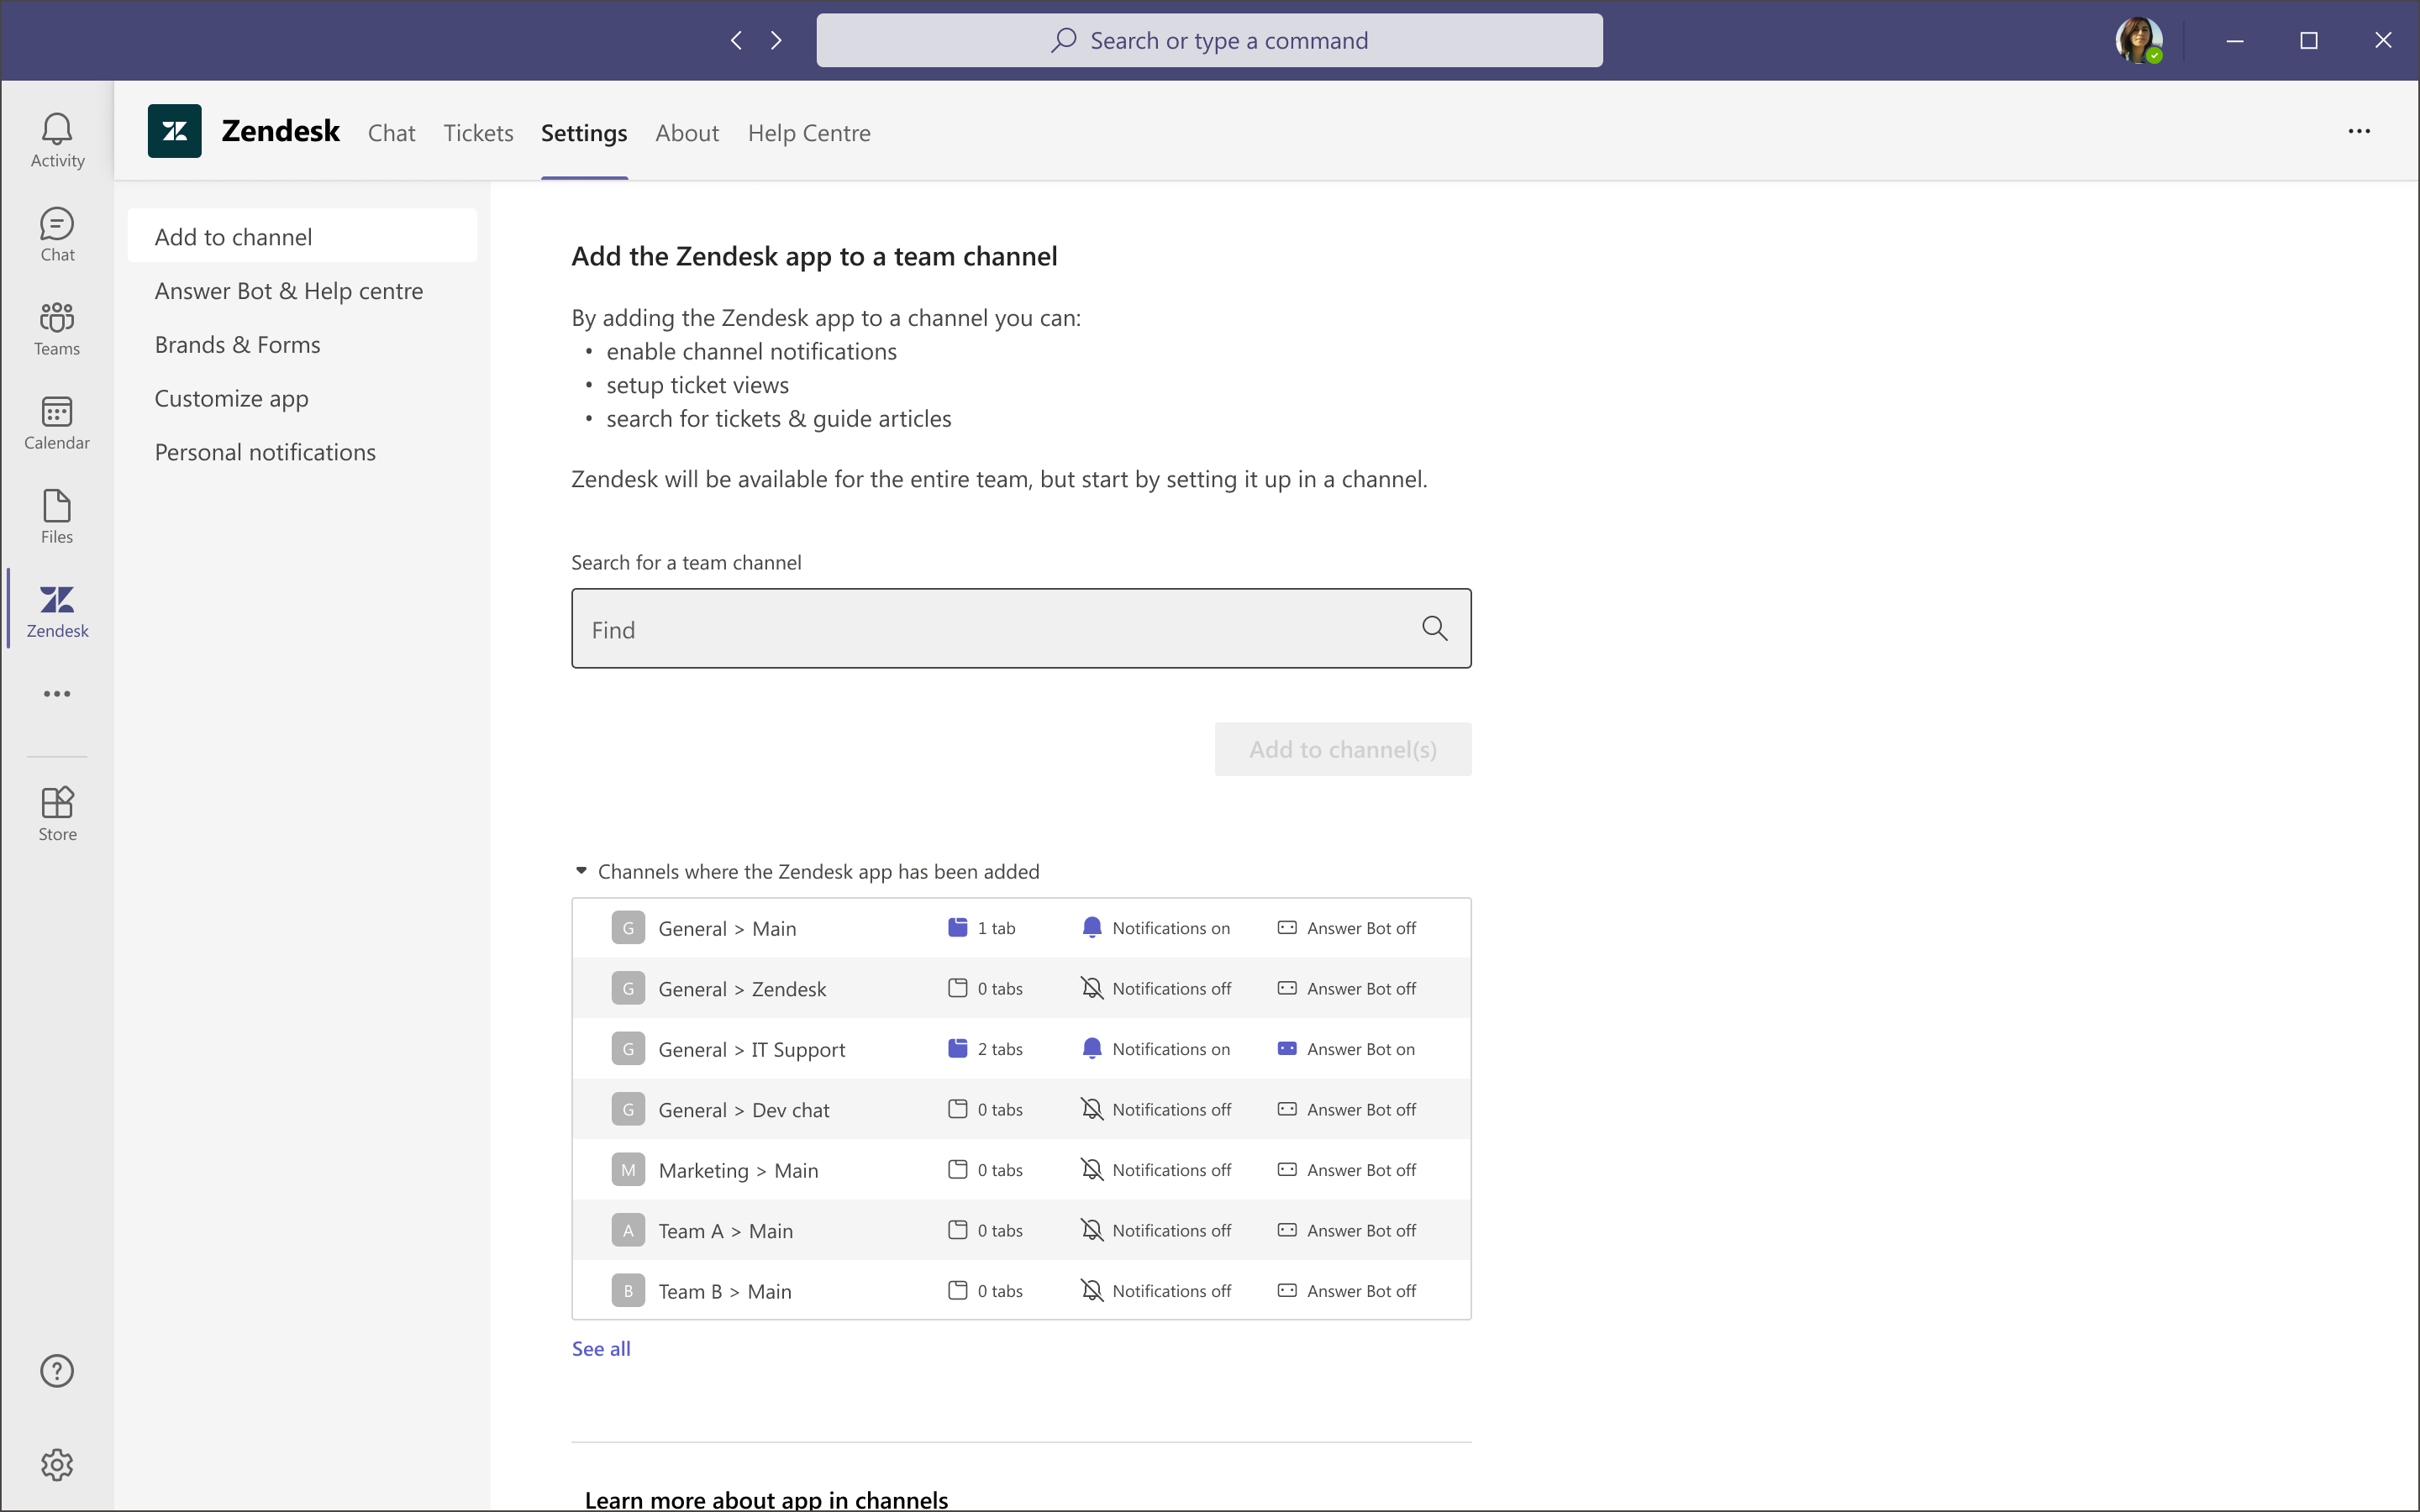The height and width of the screenshot is (1512, 2420).
Task: Select the Settings tab
Action: click(x=584, y=132)
